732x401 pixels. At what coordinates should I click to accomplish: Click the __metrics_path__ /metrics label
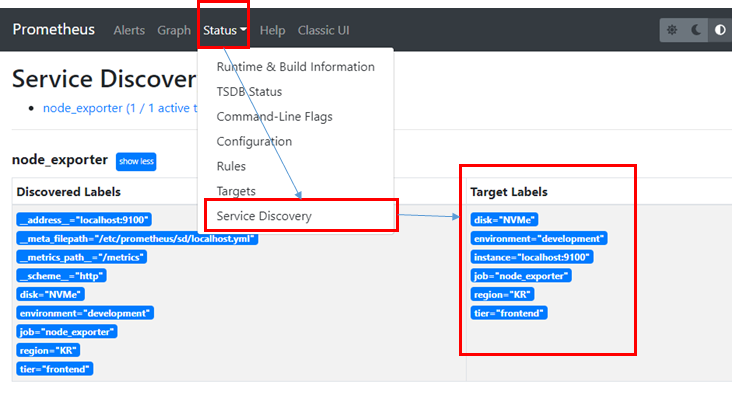82,257
